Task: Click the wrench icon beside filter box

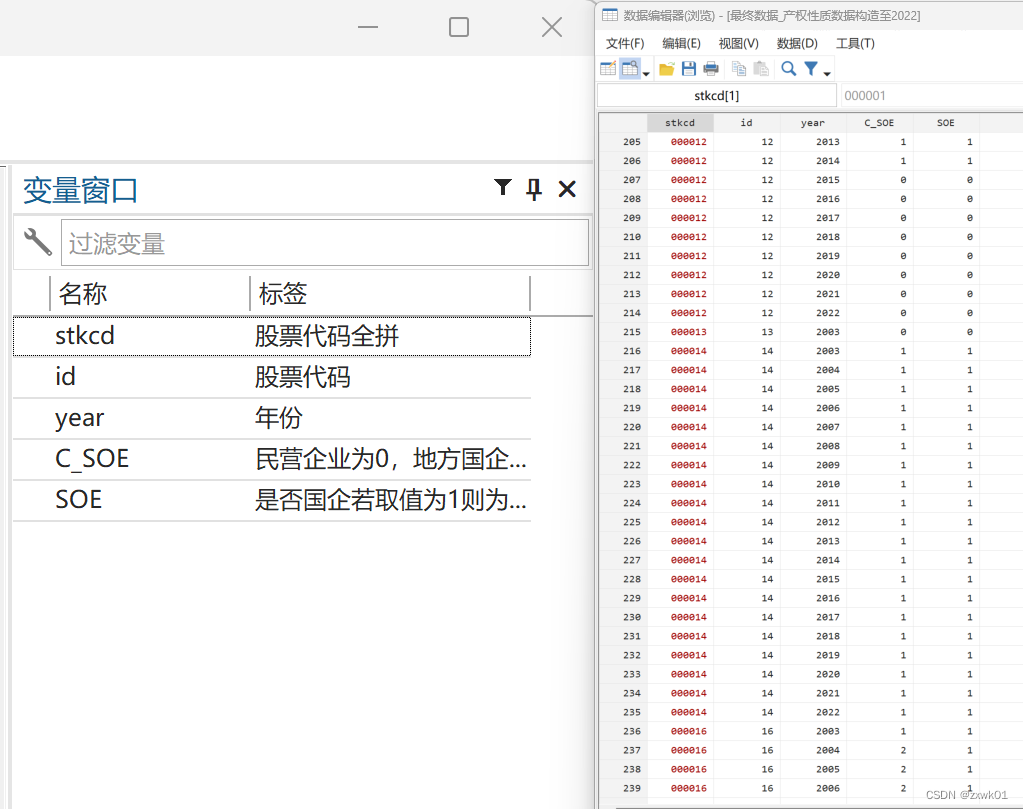Action: coord(38,241)
